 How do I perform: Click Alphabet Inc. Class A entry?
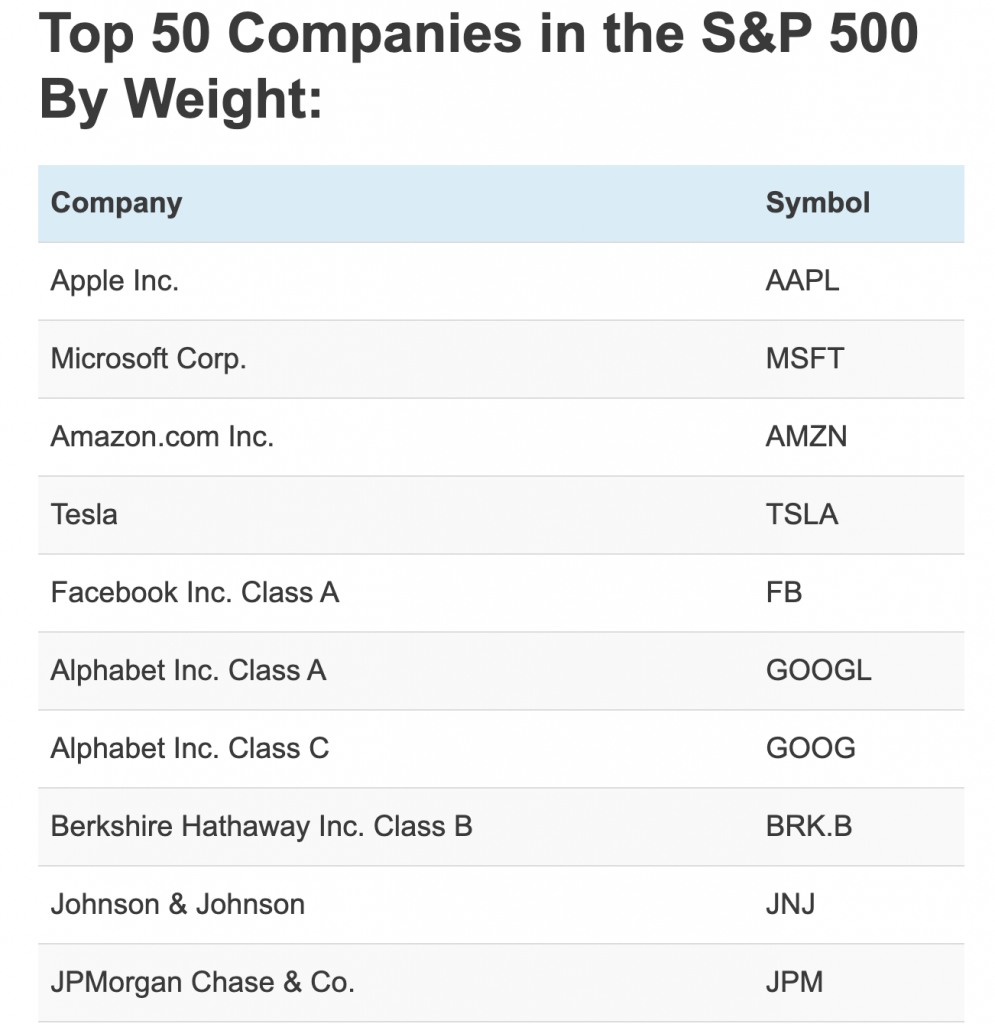(x=188, y=671)
